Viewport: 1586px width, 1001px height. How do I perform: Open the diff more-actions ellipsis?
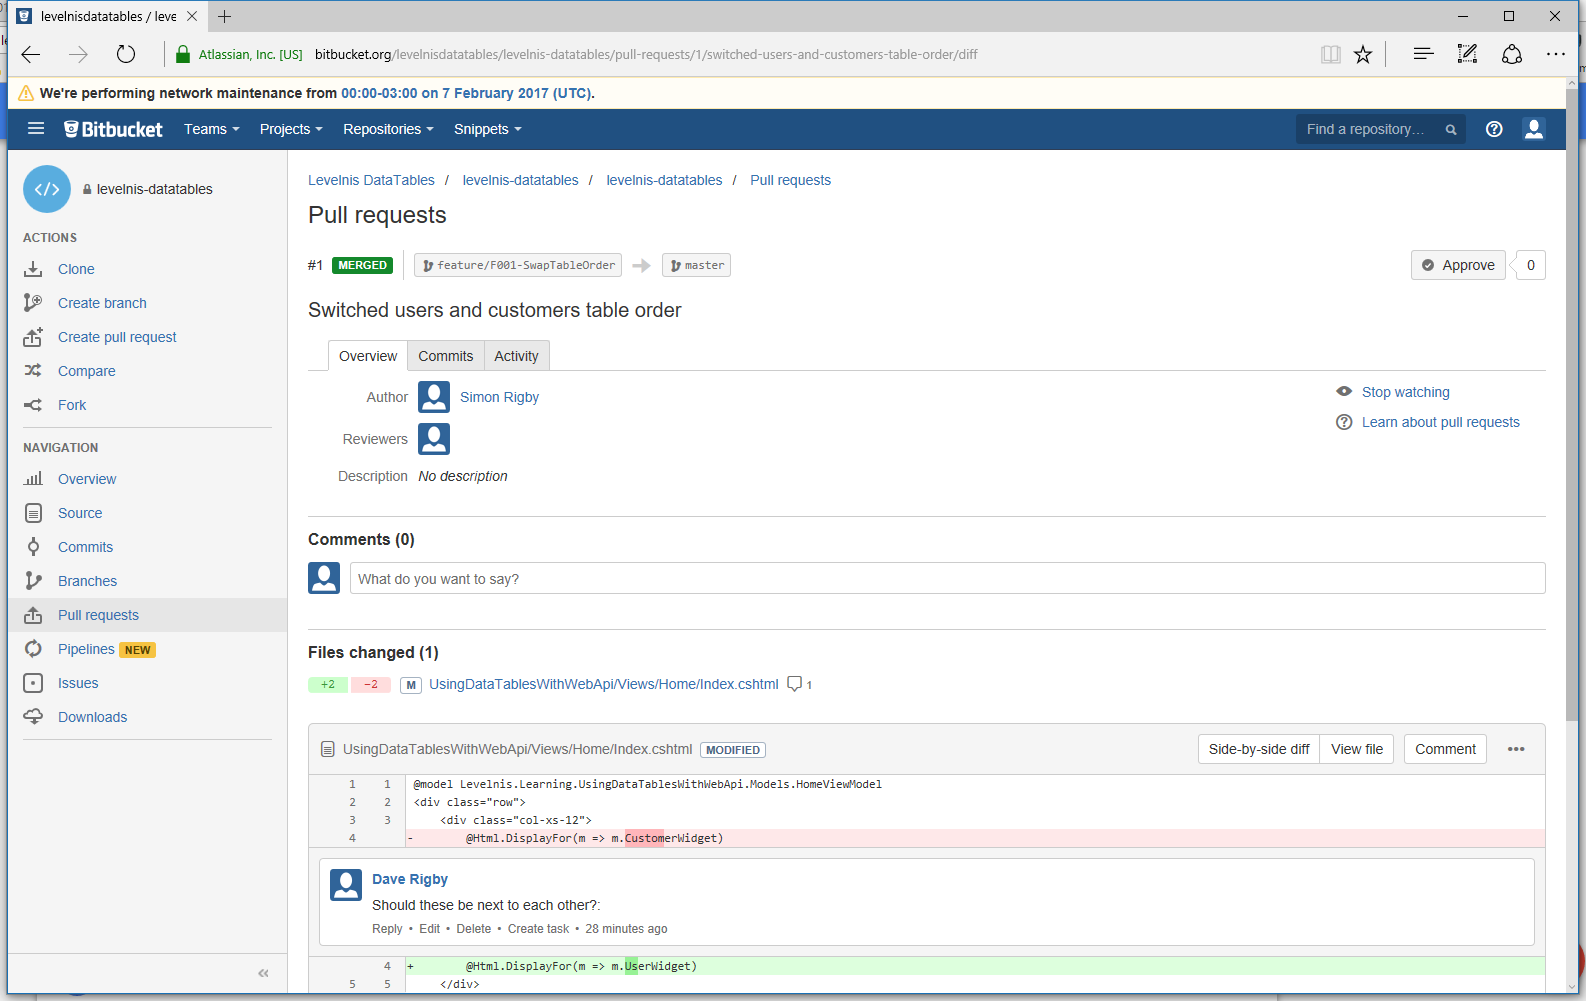coord(1516,749)
